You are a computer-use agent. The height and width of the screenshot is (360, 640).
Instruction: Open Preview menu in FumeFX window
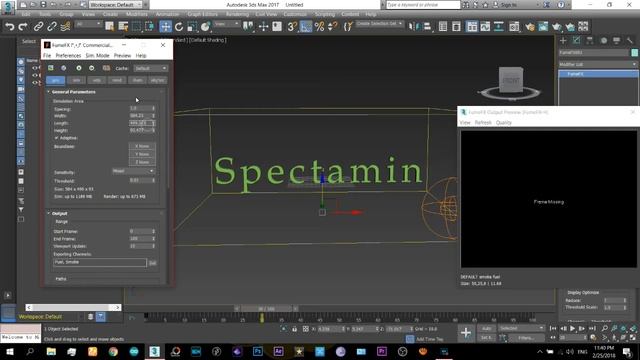(122, 56)
